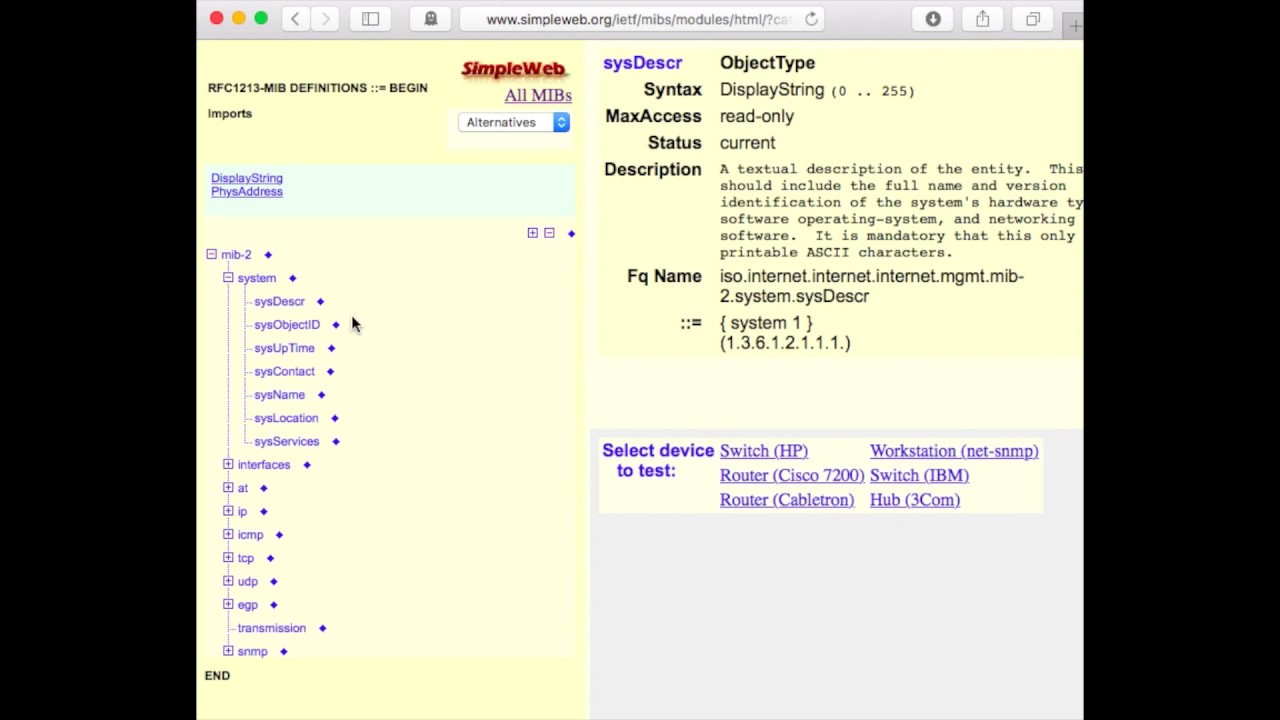Screen dimensions: 1280x720
Task: Click the Safari back arrow
Action: click(295, 19)
